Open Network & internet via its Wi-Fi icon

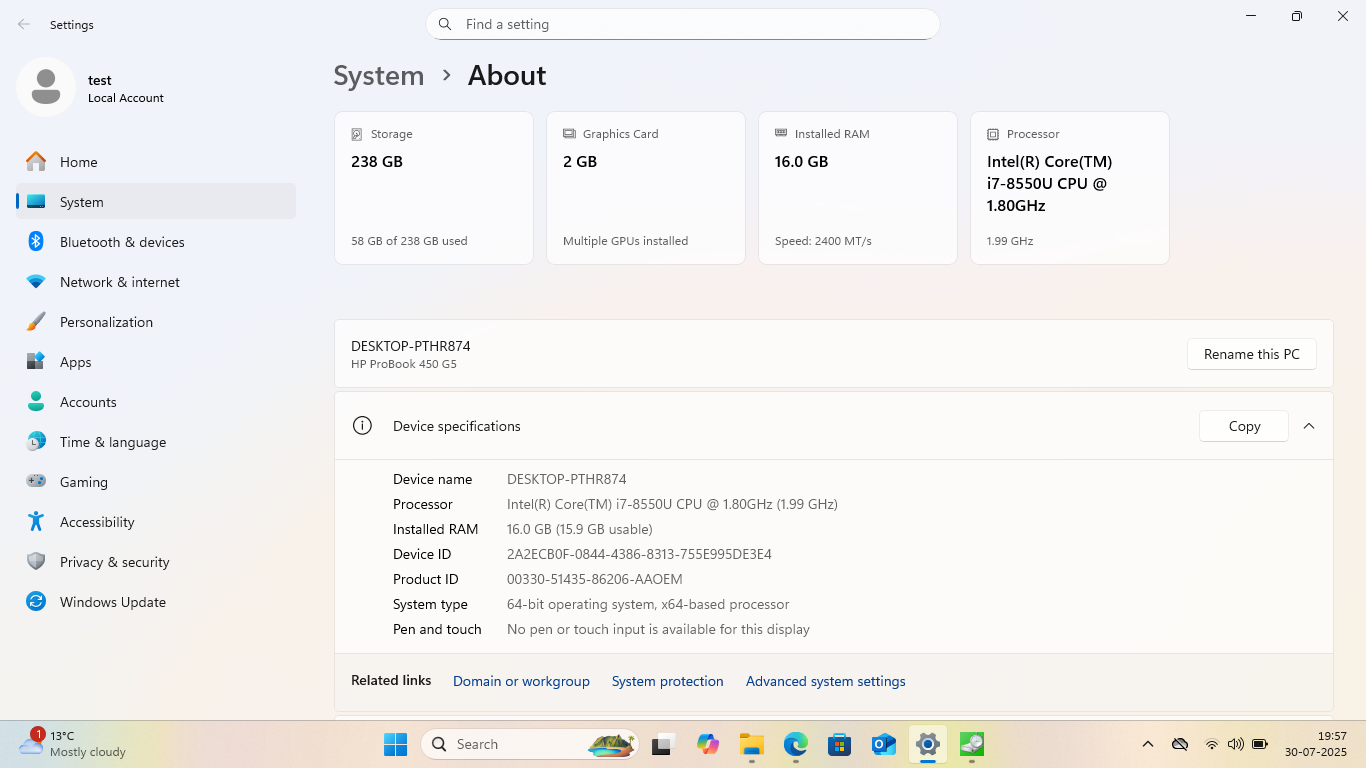point(36,282)
